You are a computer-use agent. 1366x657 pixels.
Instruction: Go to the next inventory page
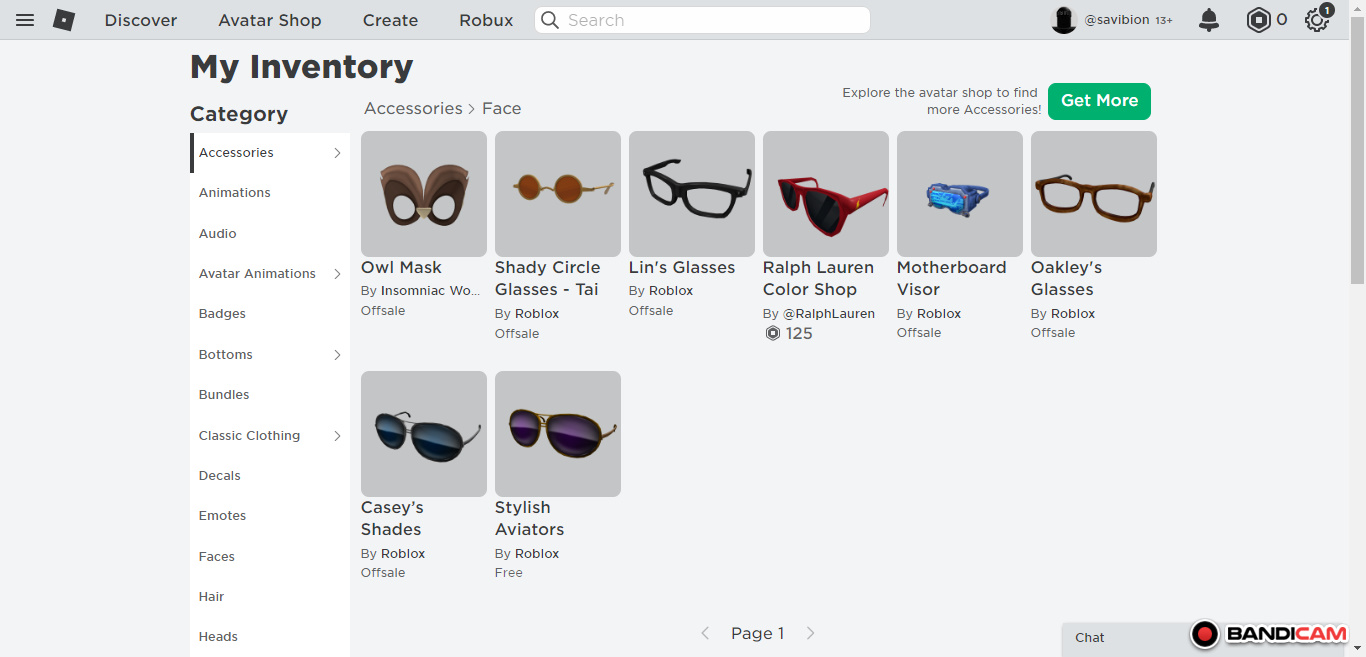click(x=811, y=633)
